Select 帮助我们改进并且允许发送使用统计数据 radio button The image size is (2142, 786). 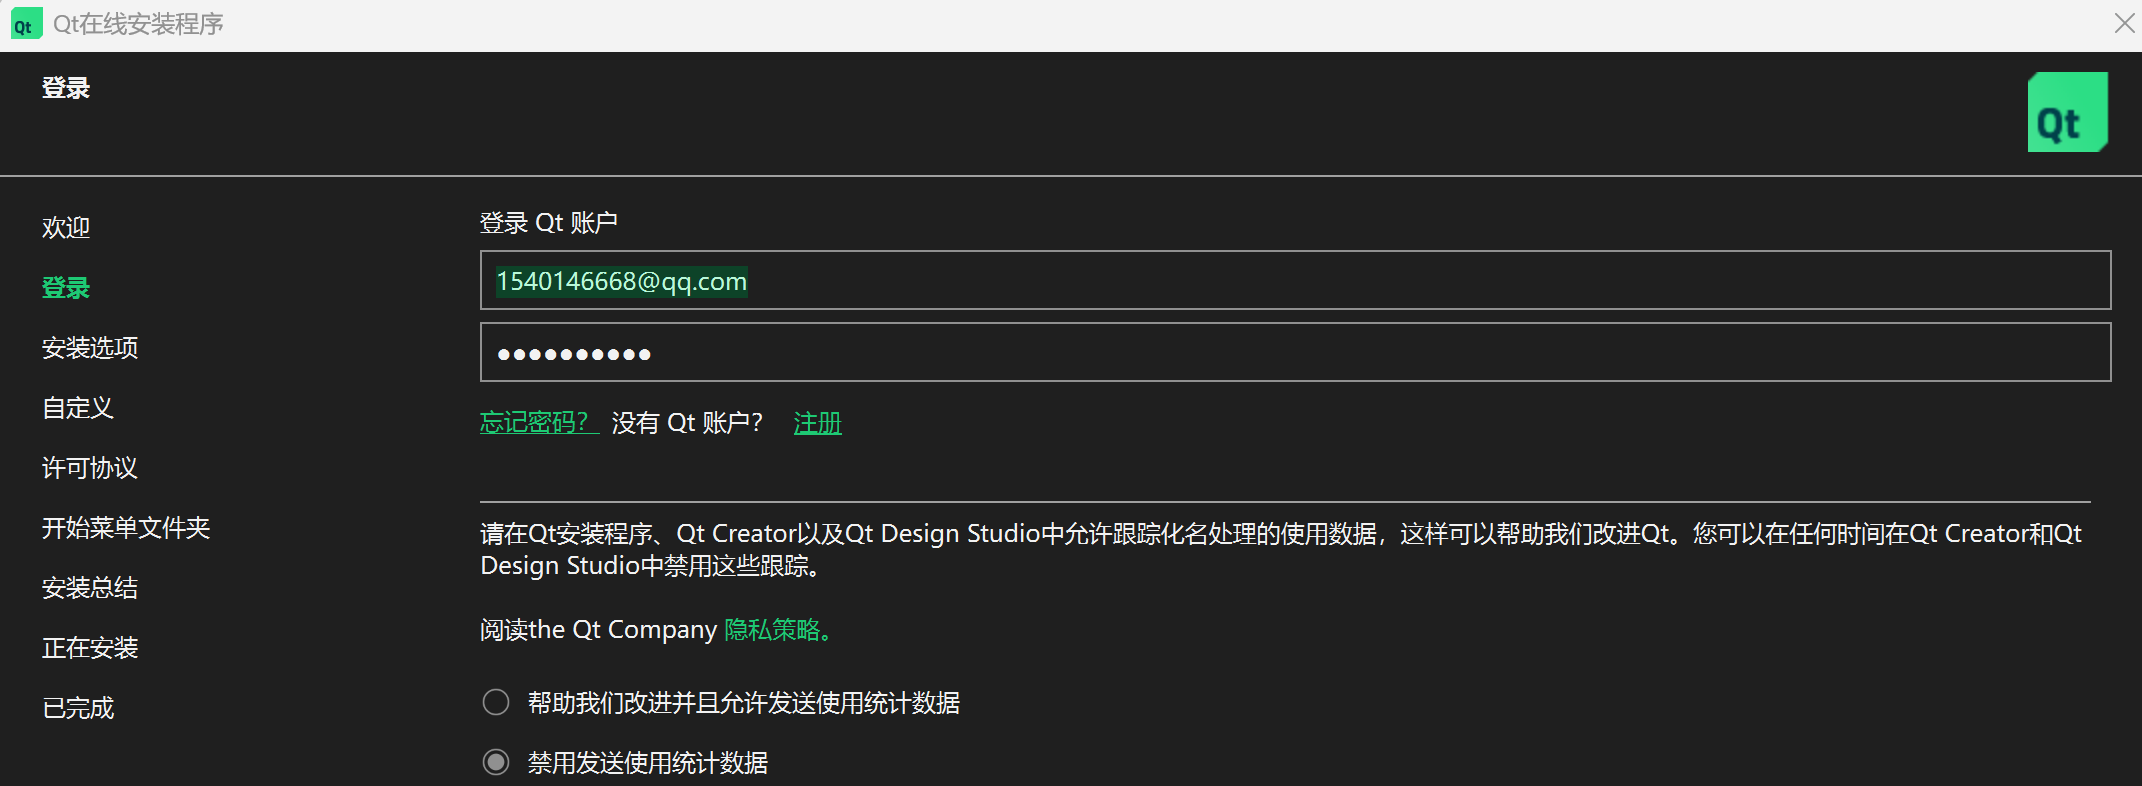(x=496, y=702)
